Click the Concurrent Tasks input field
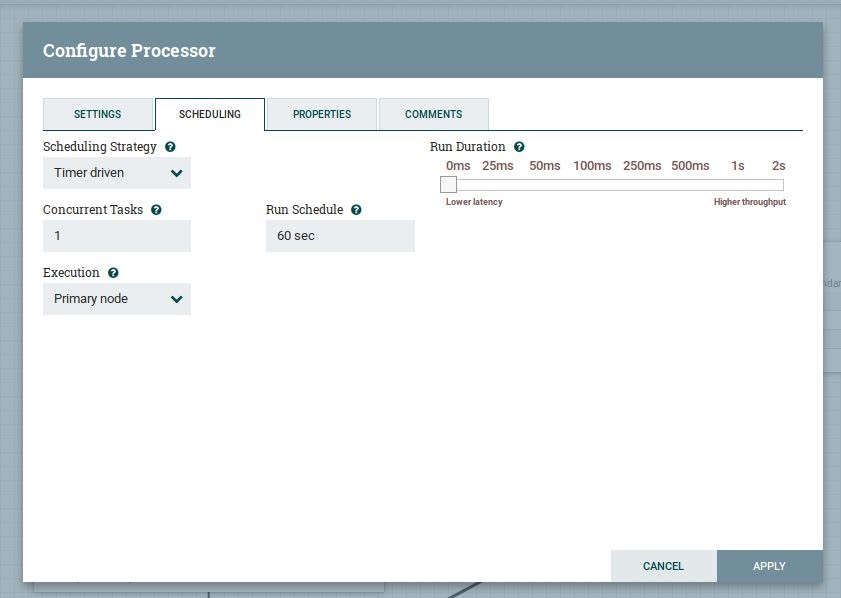This screenshot has height=598, width=841. point(117,236)
